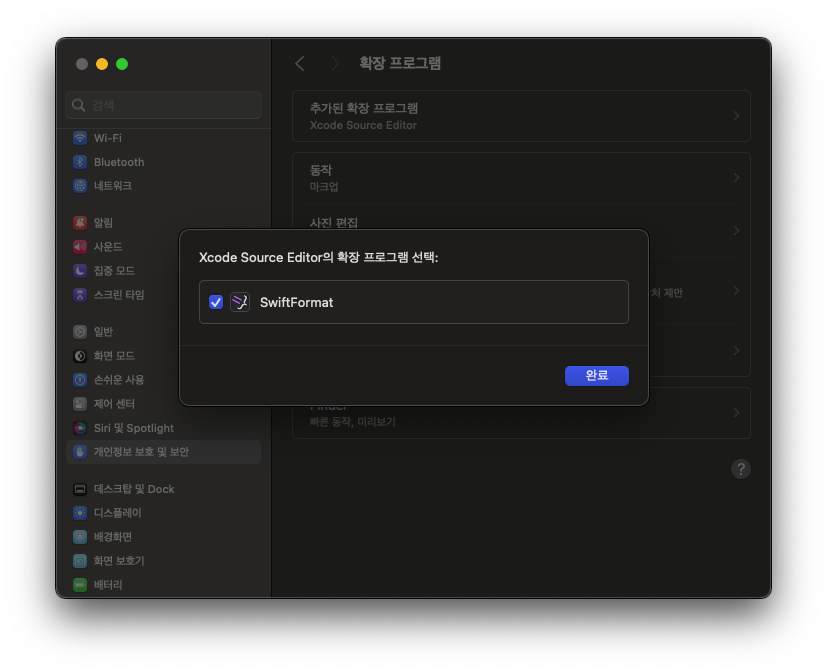The image size is (827, 672).
Task: Click 빠른 동작, 미리보기 subtitle
Action: tap(352, 422)
